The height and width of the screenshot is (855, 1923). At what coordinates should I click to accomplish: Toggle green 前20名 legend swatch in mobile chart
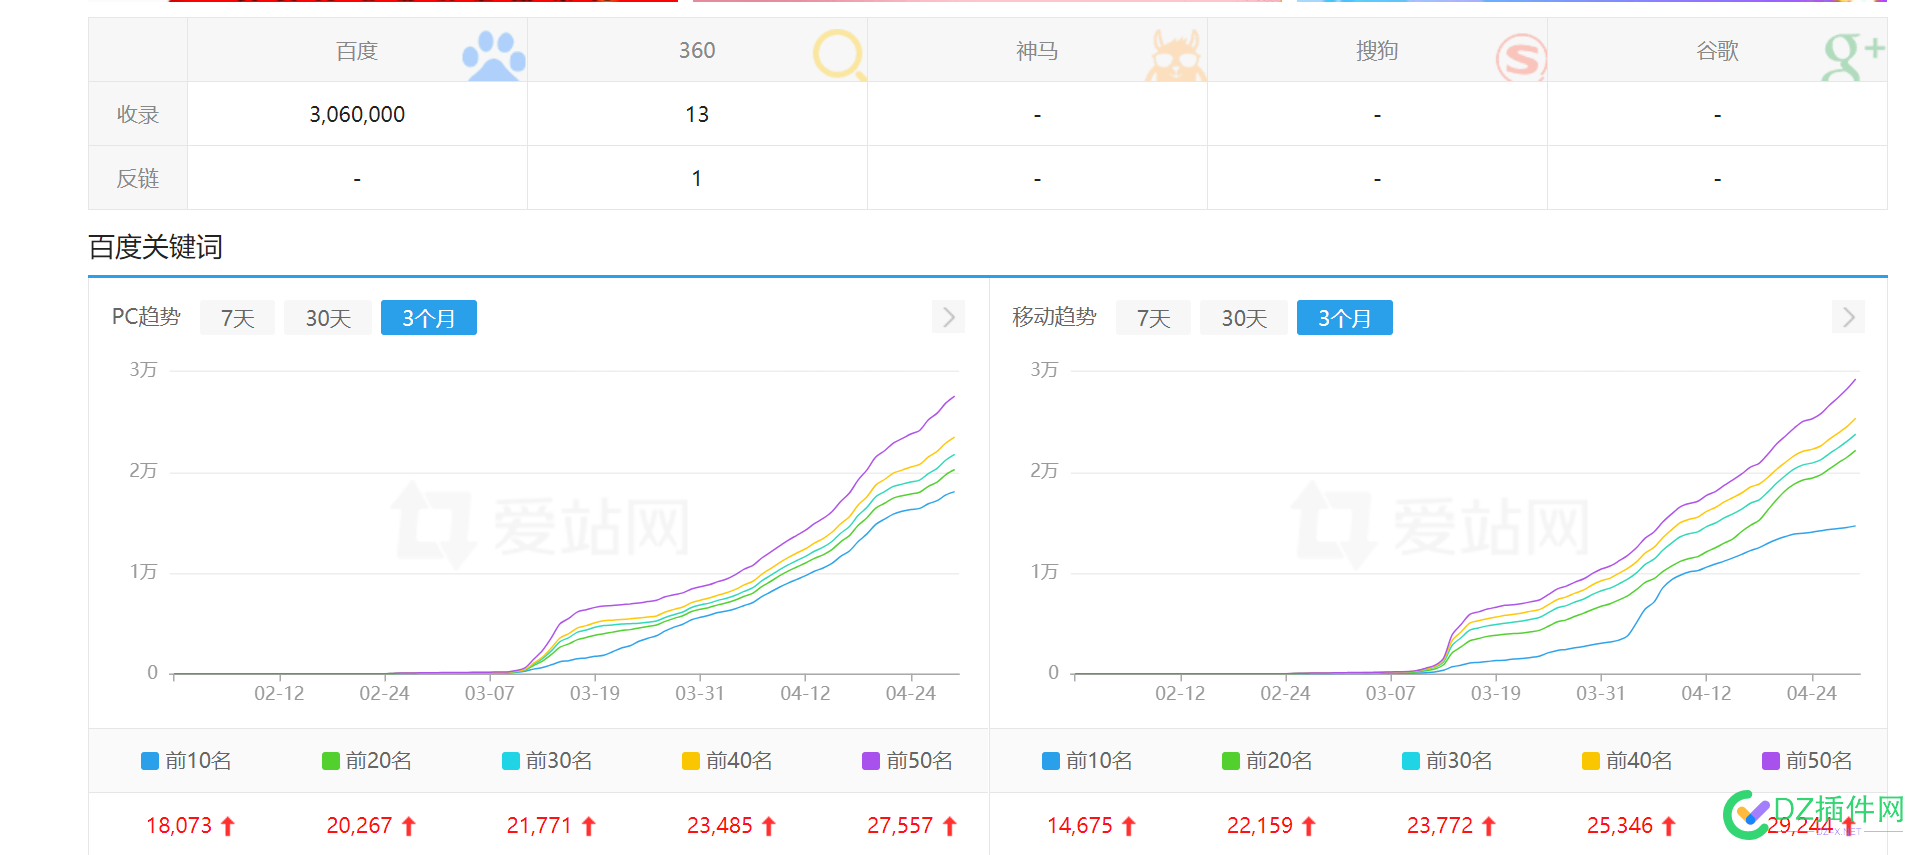pos(1231,761)
